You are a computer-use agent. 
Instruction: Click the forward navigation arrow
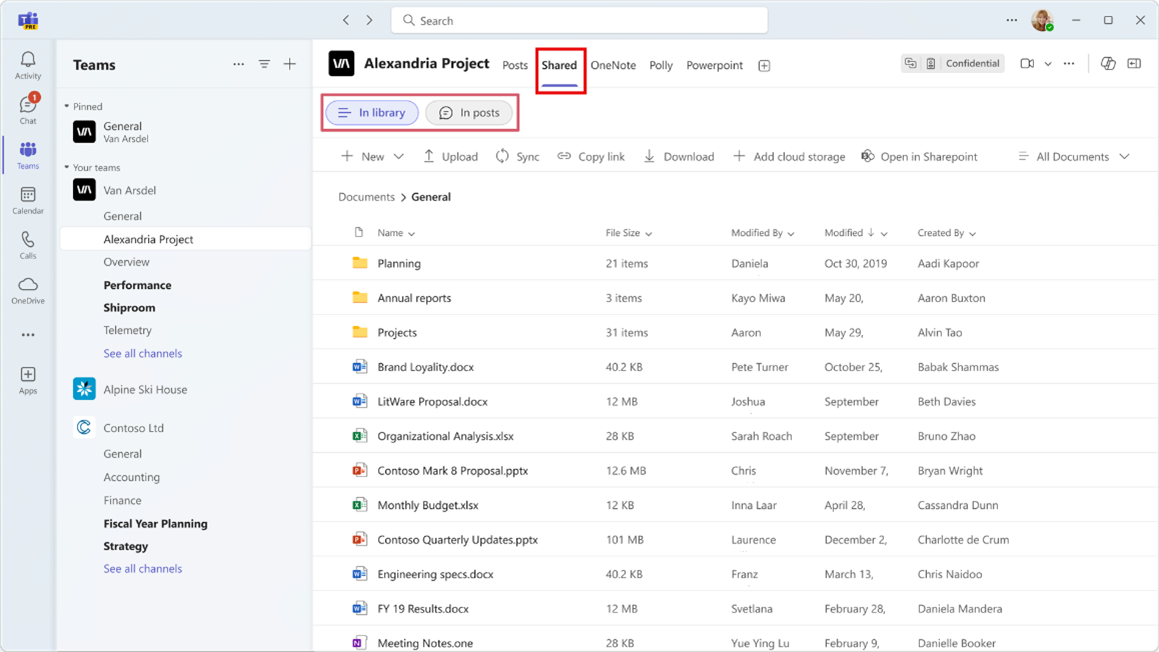coord(370,21)
